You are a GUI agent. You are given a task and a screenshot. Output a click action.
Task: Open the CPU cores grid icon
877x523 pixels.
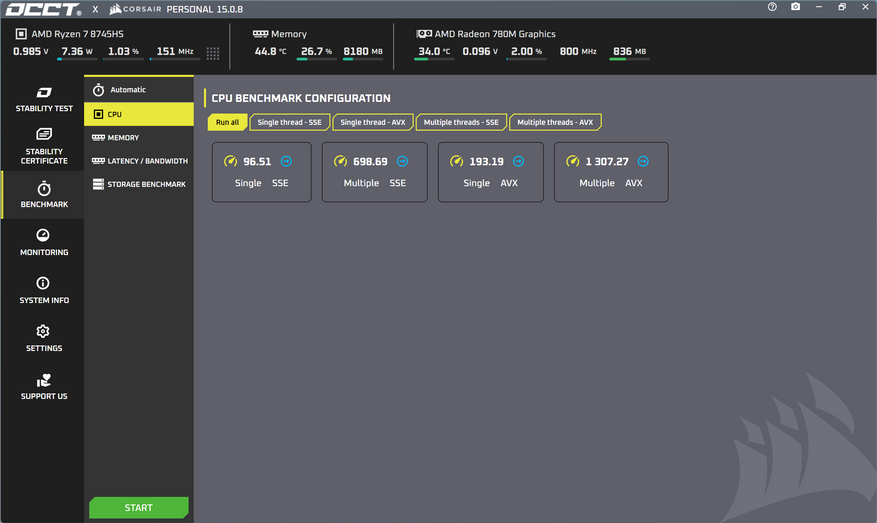(213, 53)
